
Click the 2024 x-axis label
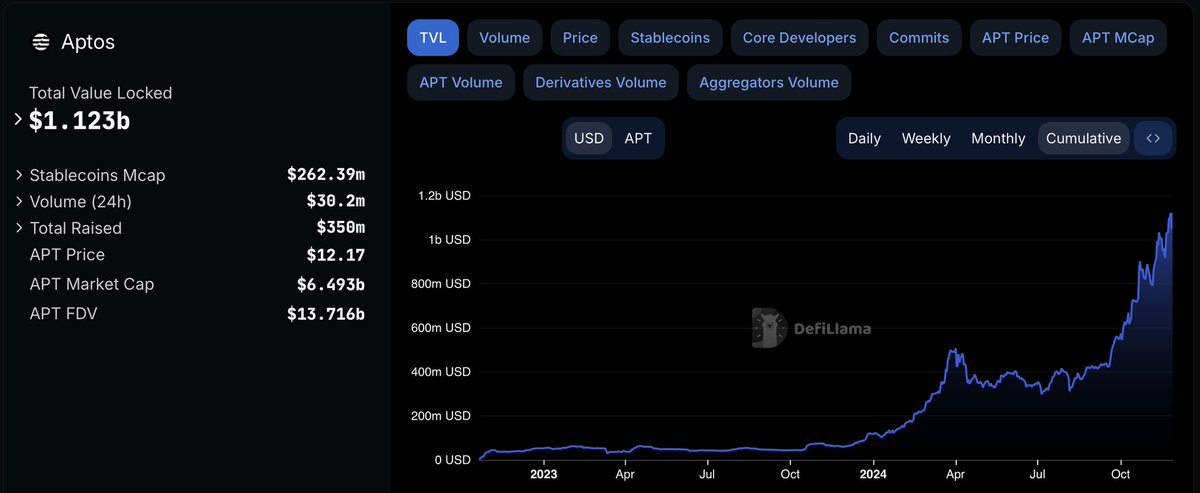874,475
